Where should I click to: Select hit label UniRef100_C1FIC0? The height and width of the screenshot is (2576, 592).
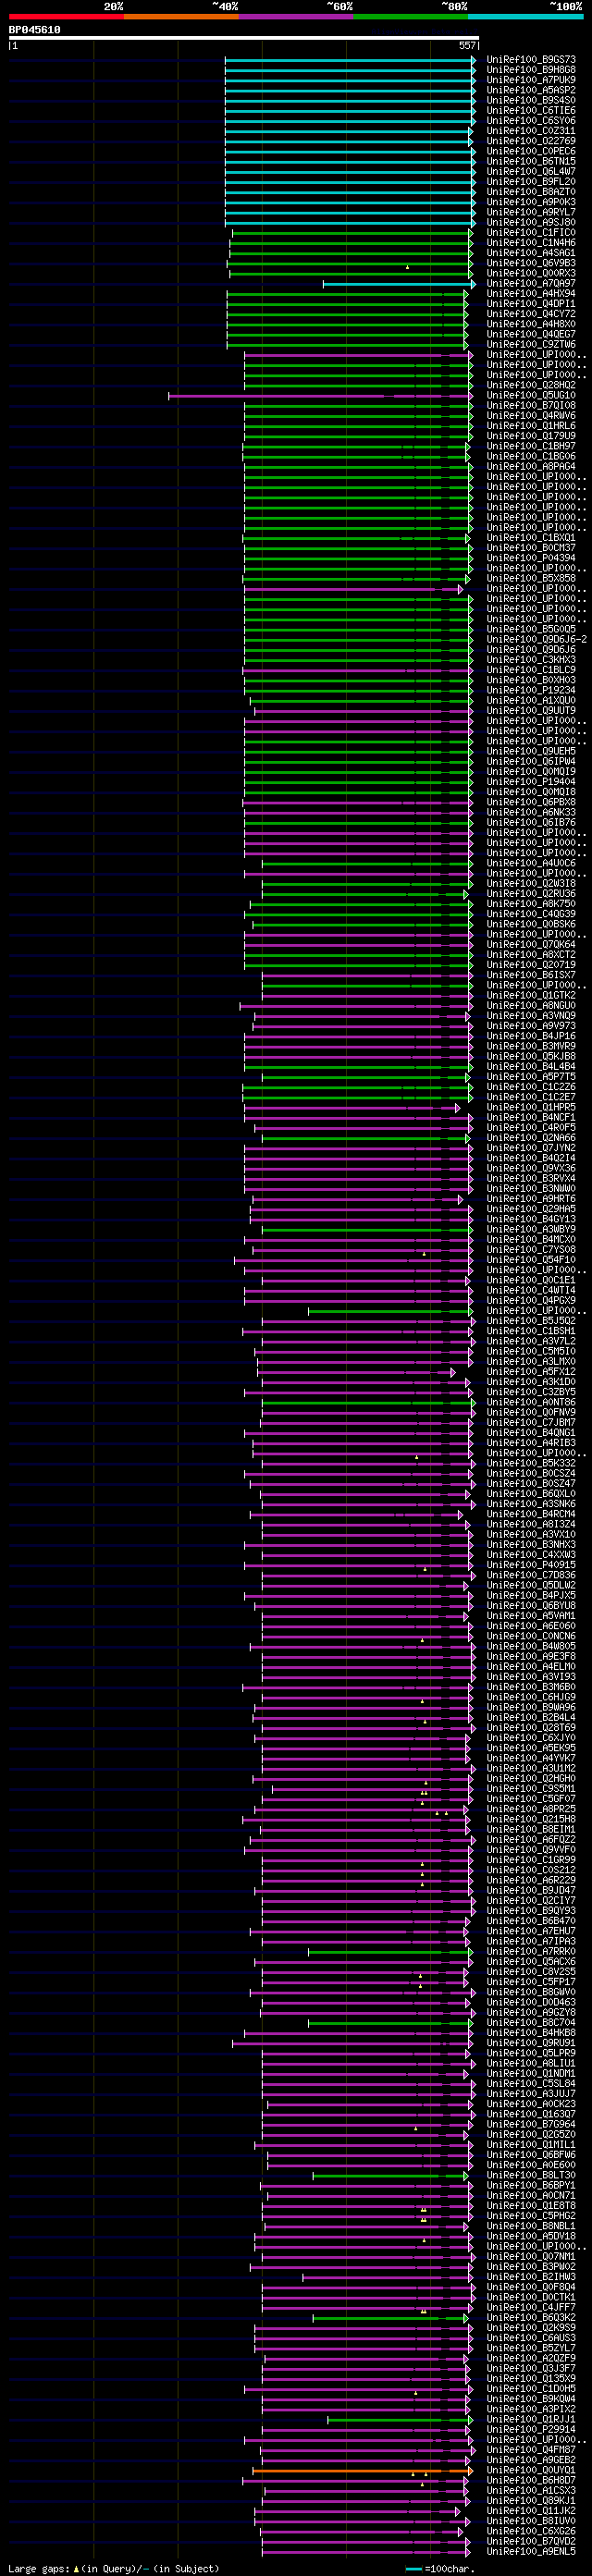(531, 233)
